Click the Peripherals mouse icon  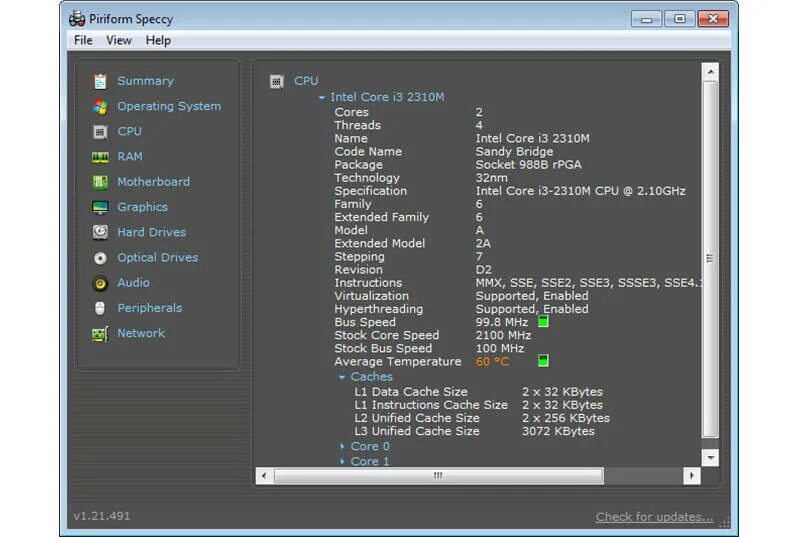point(100,308)
